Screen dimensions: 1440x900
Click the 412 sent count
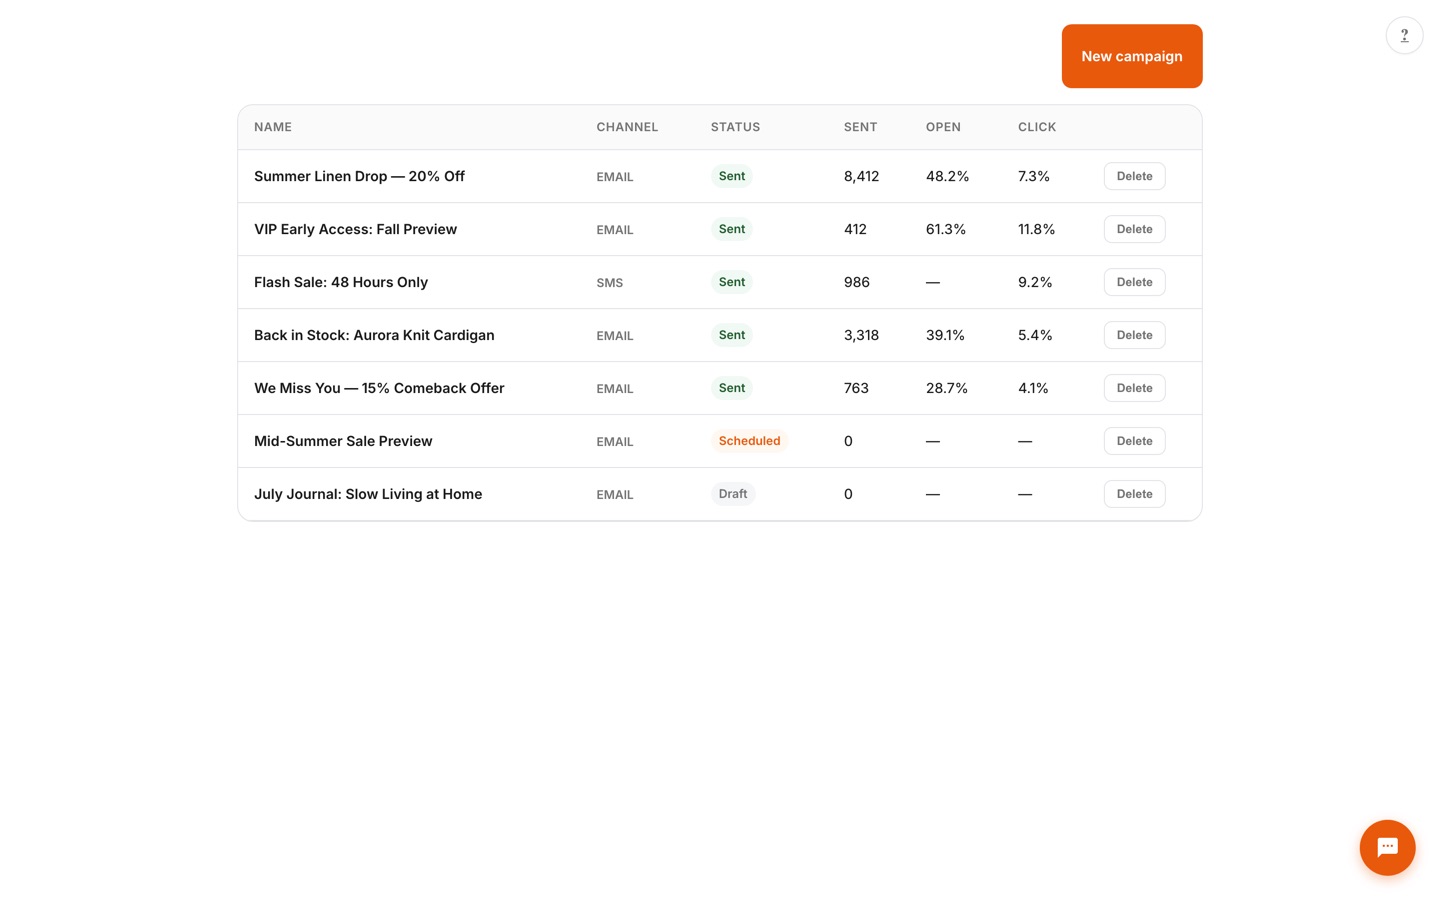click(x=855, y=229)
